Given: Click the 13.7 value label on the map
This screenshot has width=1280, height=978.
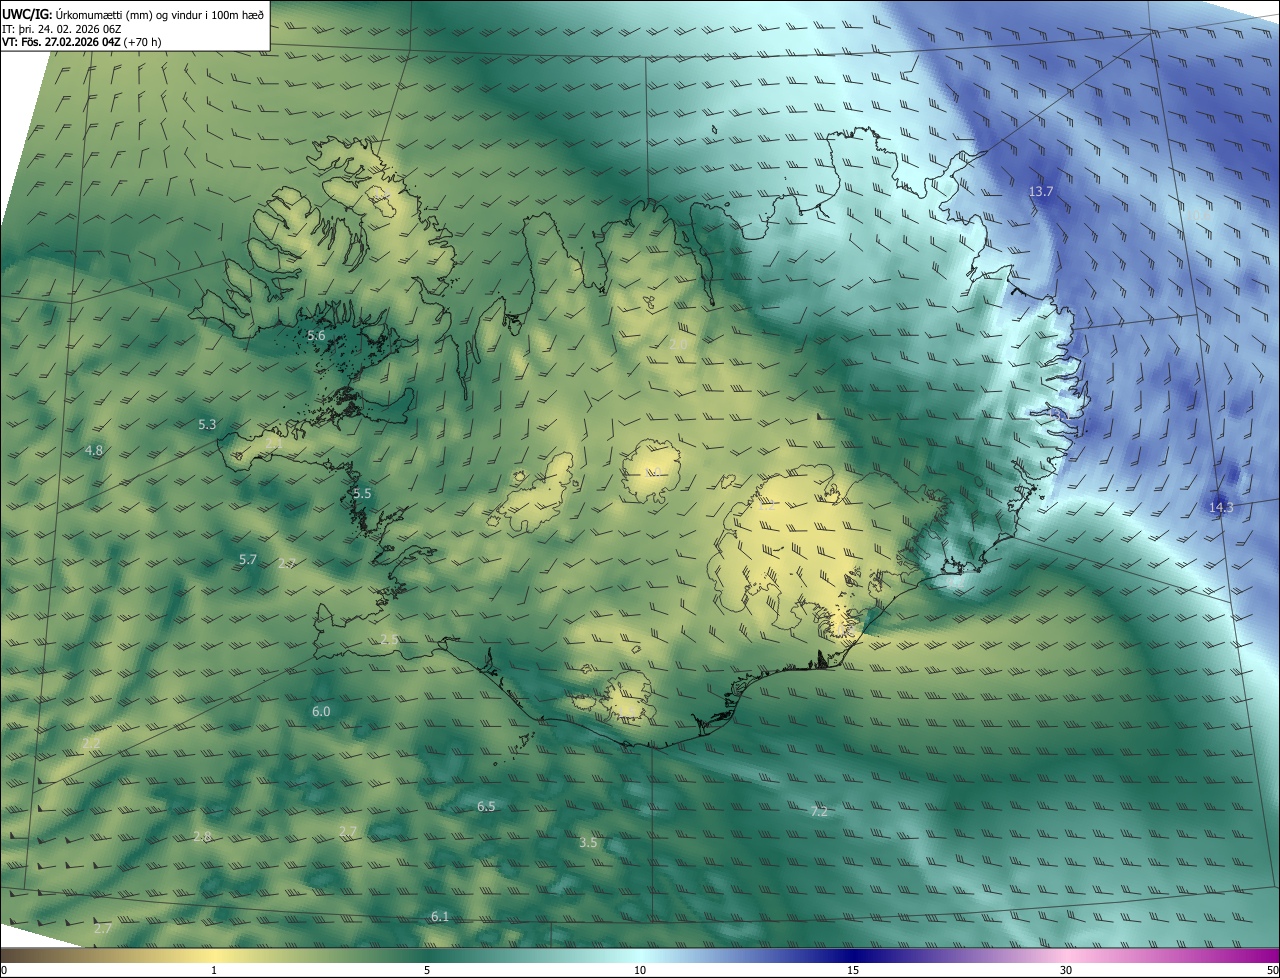Looking at the screenshot, I should pos(1041,190).
